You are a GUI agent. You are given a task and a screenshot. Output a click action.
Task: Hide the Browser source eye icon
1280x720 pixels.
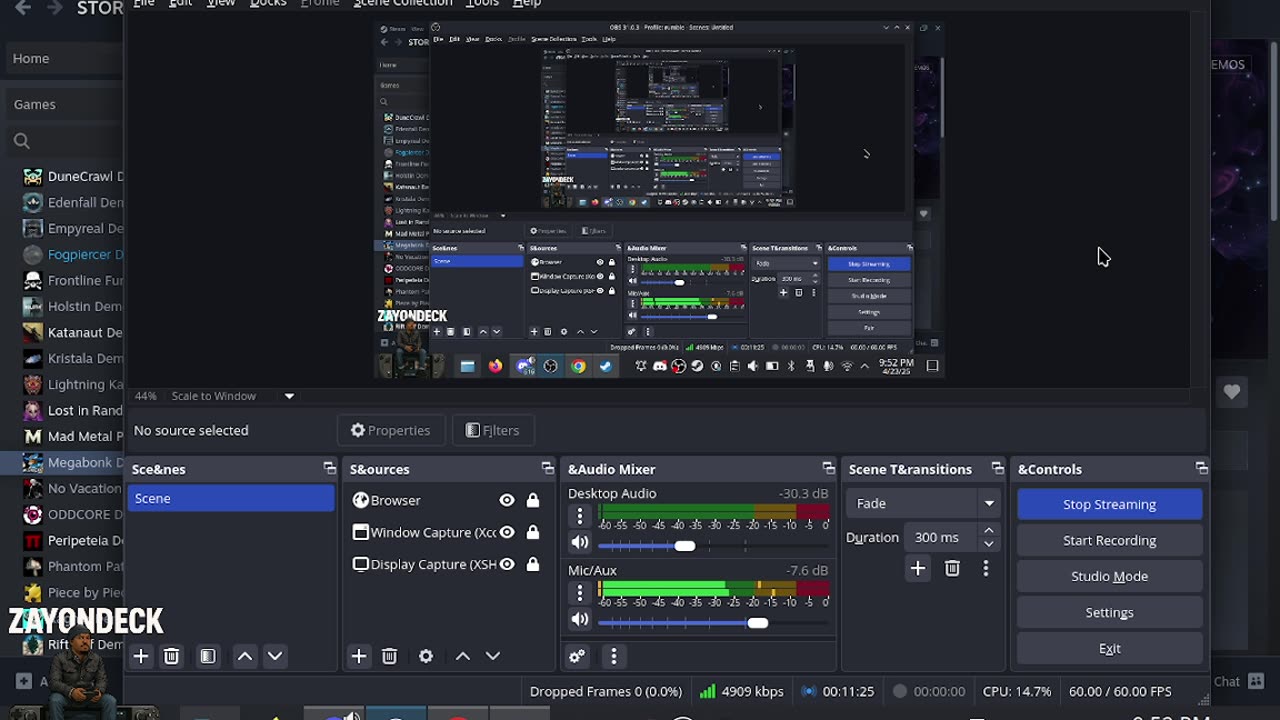pyautogui.click(x=507, y=500)
